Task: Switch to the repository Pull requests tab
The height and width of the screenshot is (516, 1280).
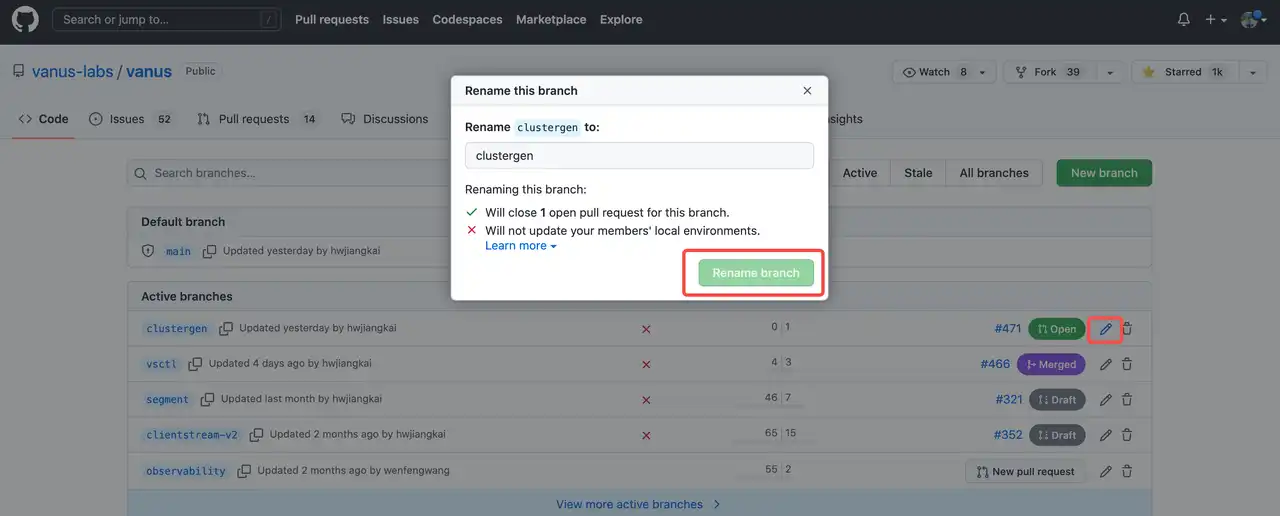Action: pyautogui.click(x=257, y=119)
